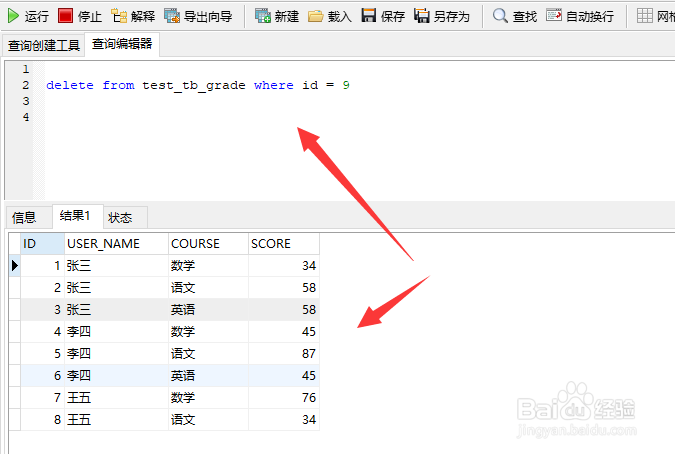Select ID cell 3
Image resolution: width=675 pixels, height=454 pixels.
click(42, 309)
